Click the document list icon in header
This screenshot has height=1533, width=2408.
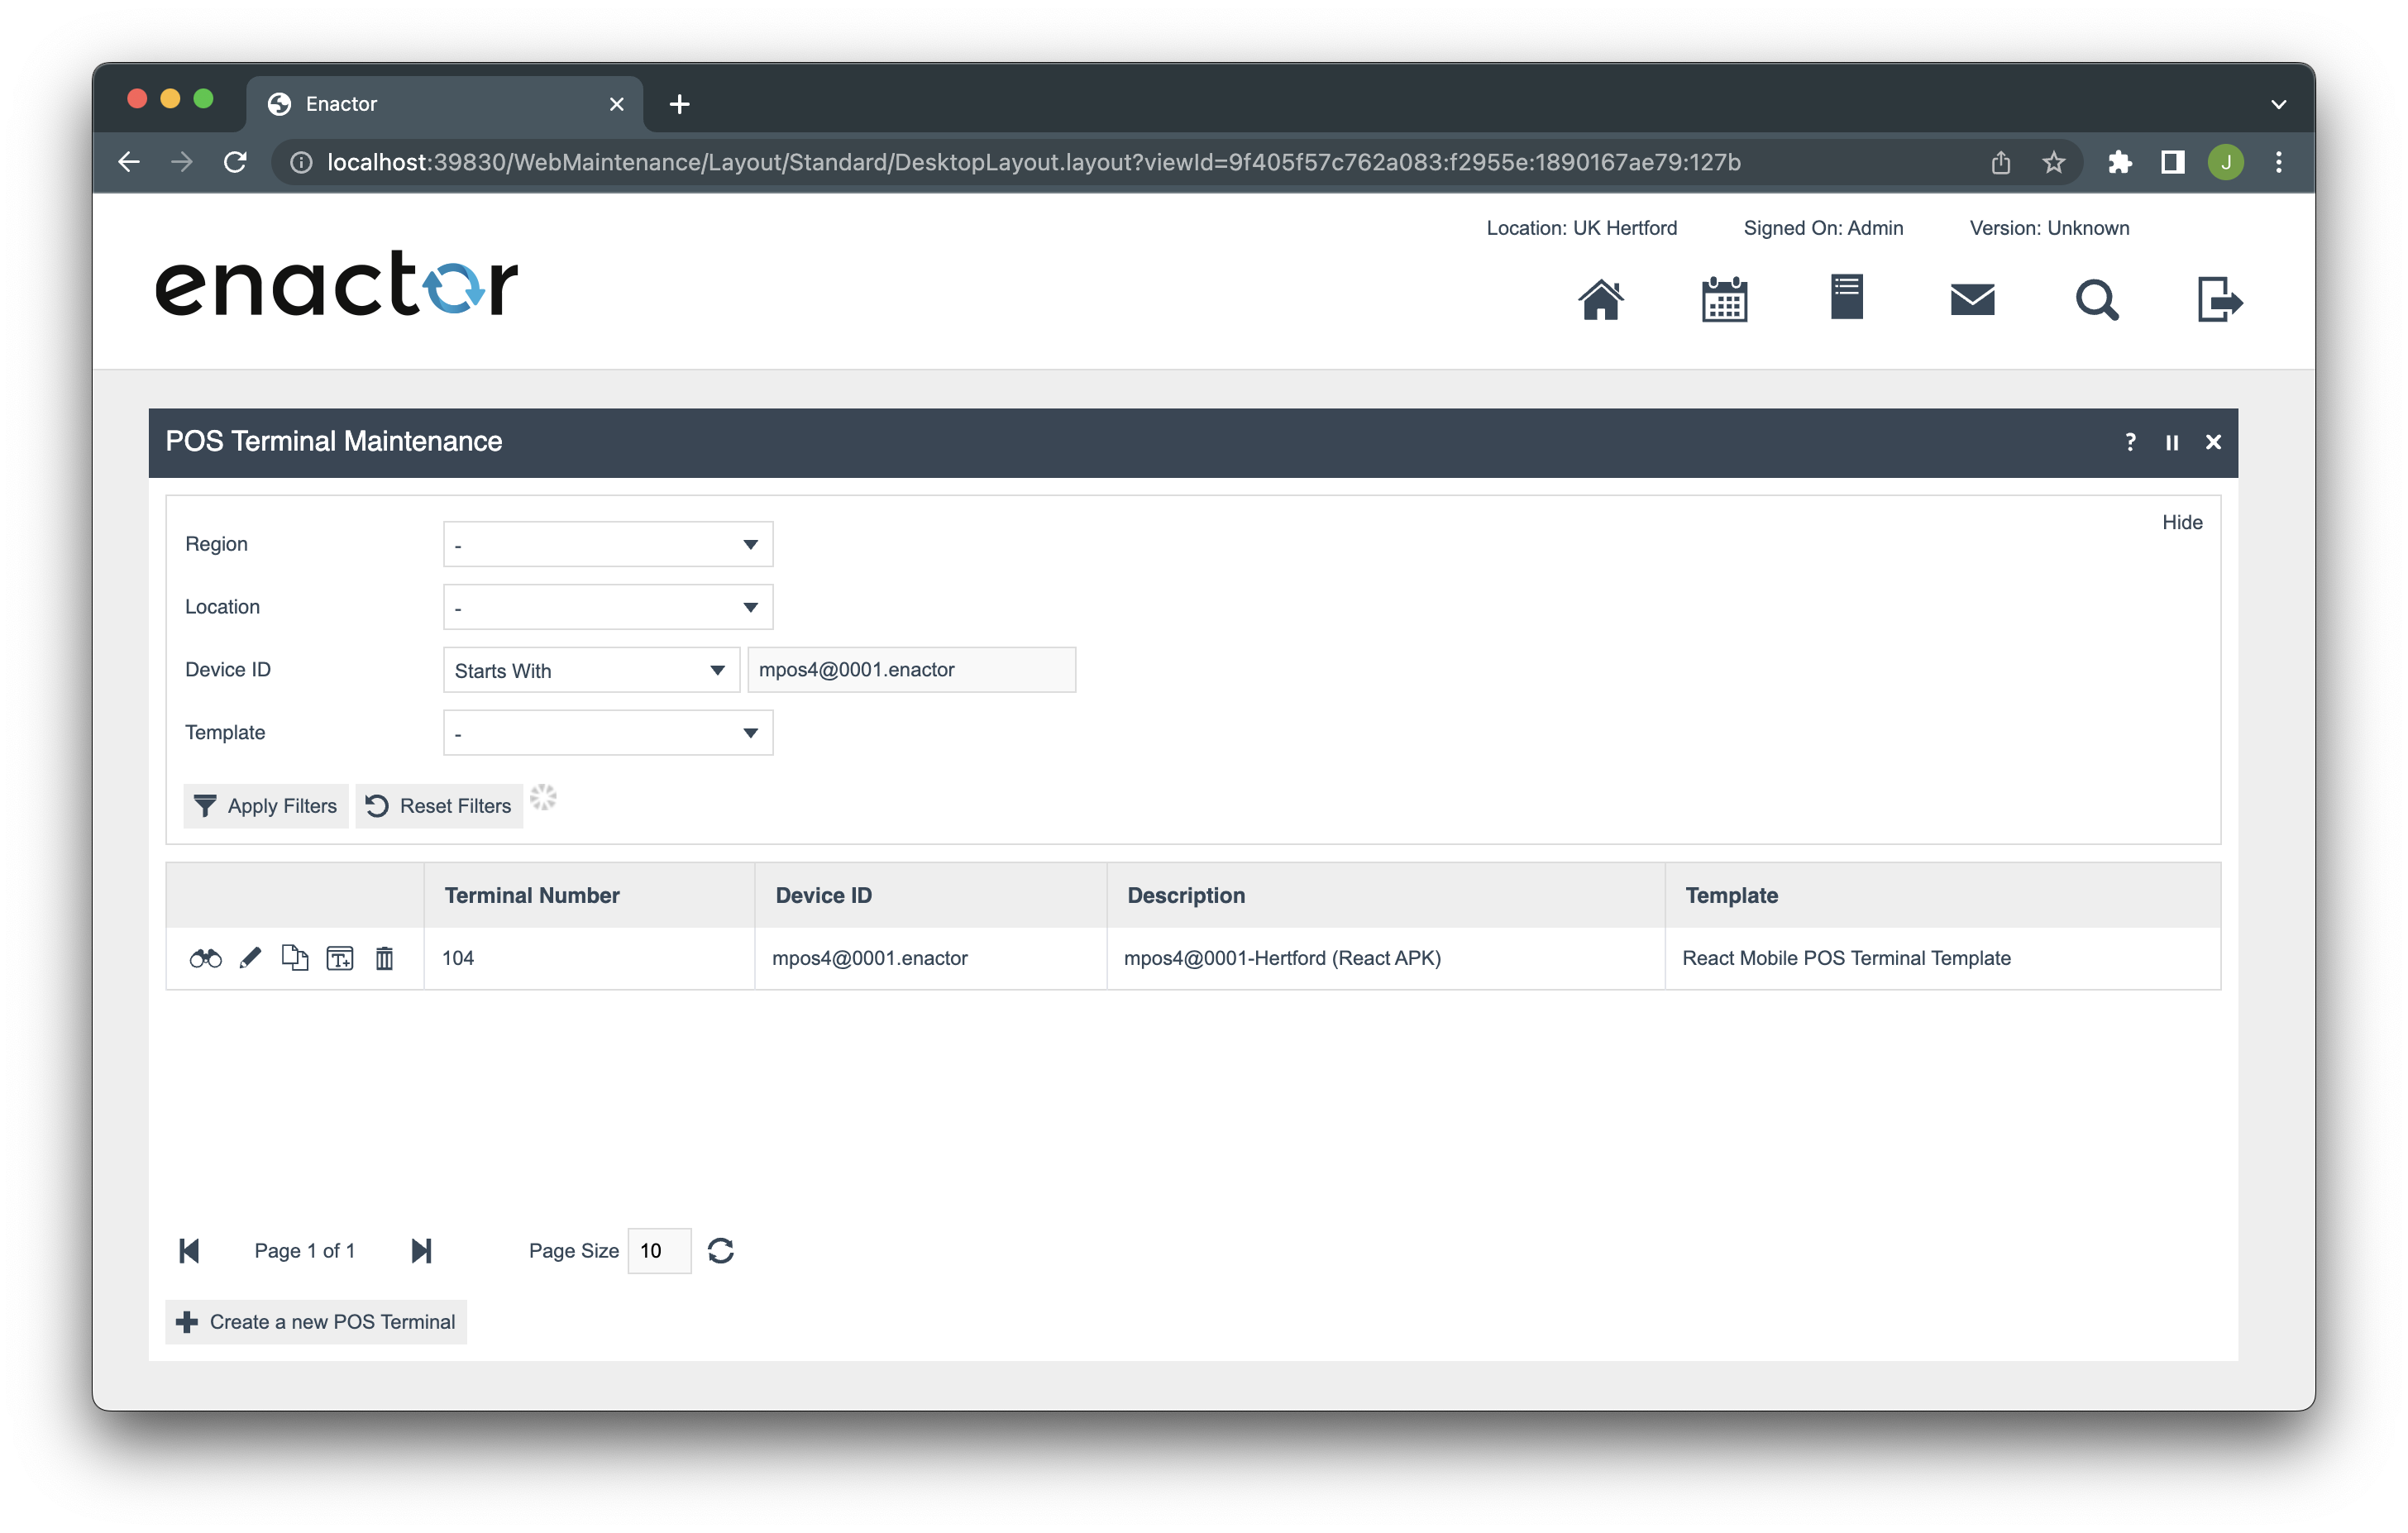[1847, 297]
